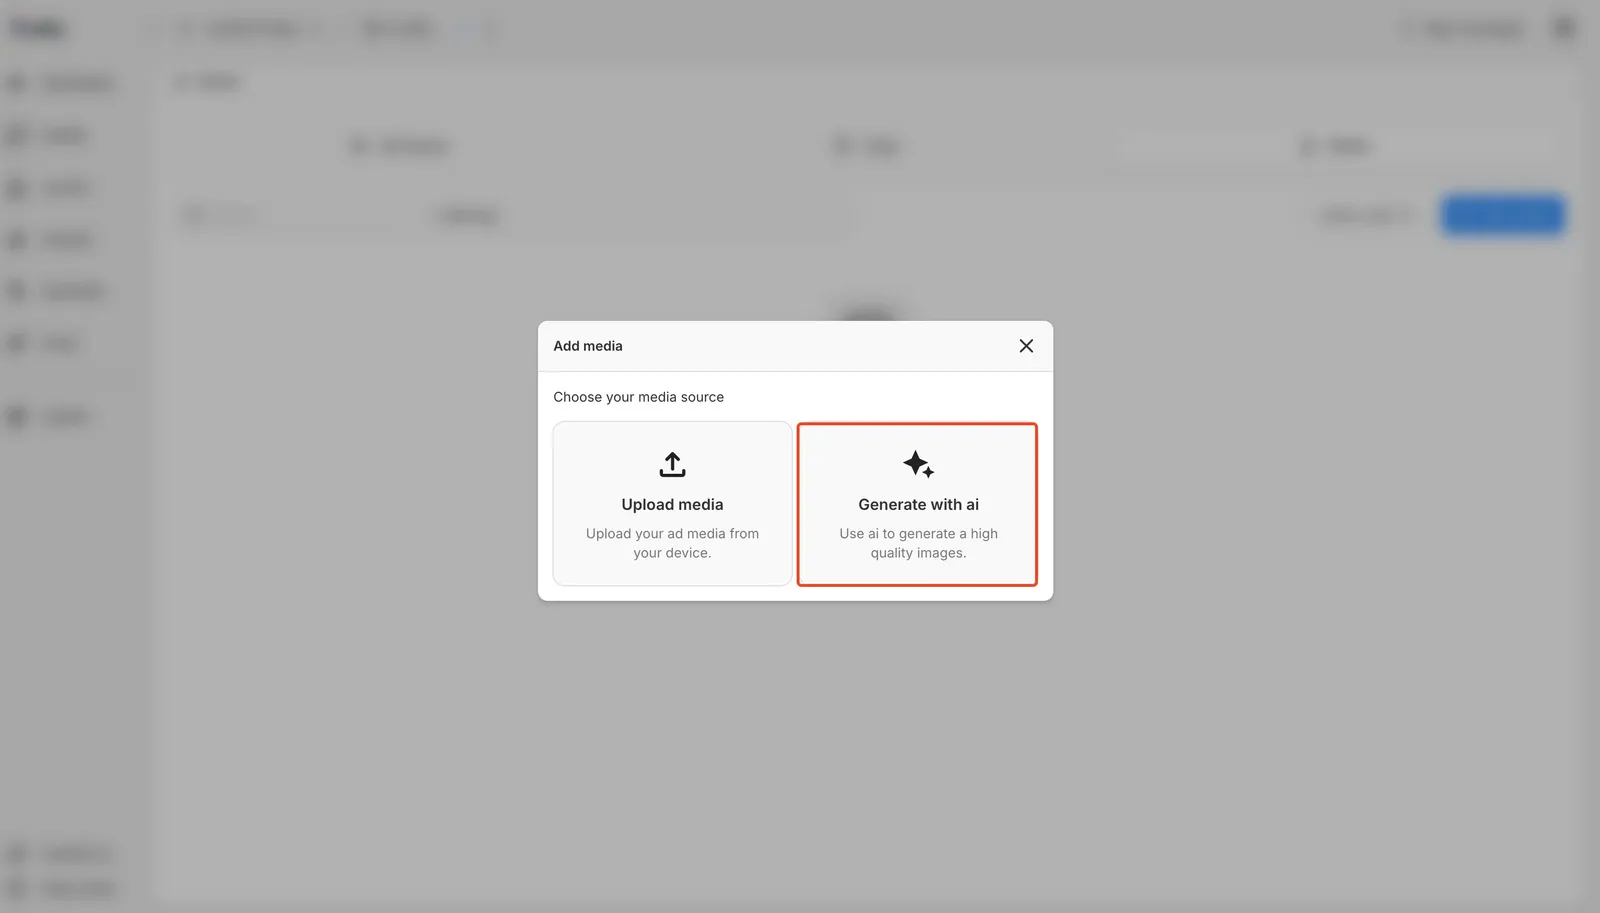Click the upload arrow icon above "Upload media"
This screenshot has width=1600, height=913.
(671, 464)
